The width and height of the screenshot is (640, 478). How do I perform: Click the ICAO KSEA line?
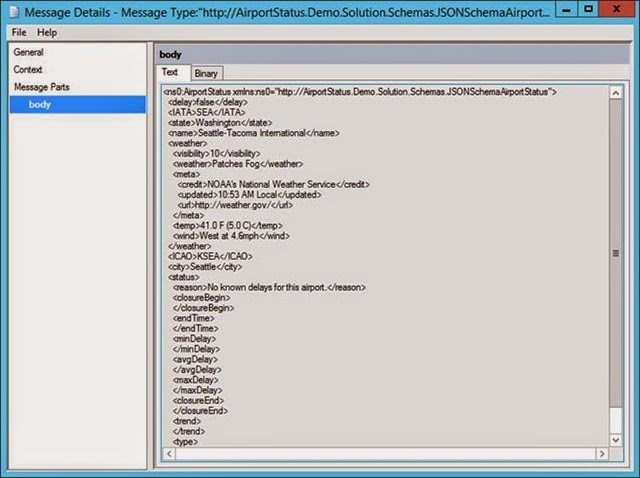(210, 256)
